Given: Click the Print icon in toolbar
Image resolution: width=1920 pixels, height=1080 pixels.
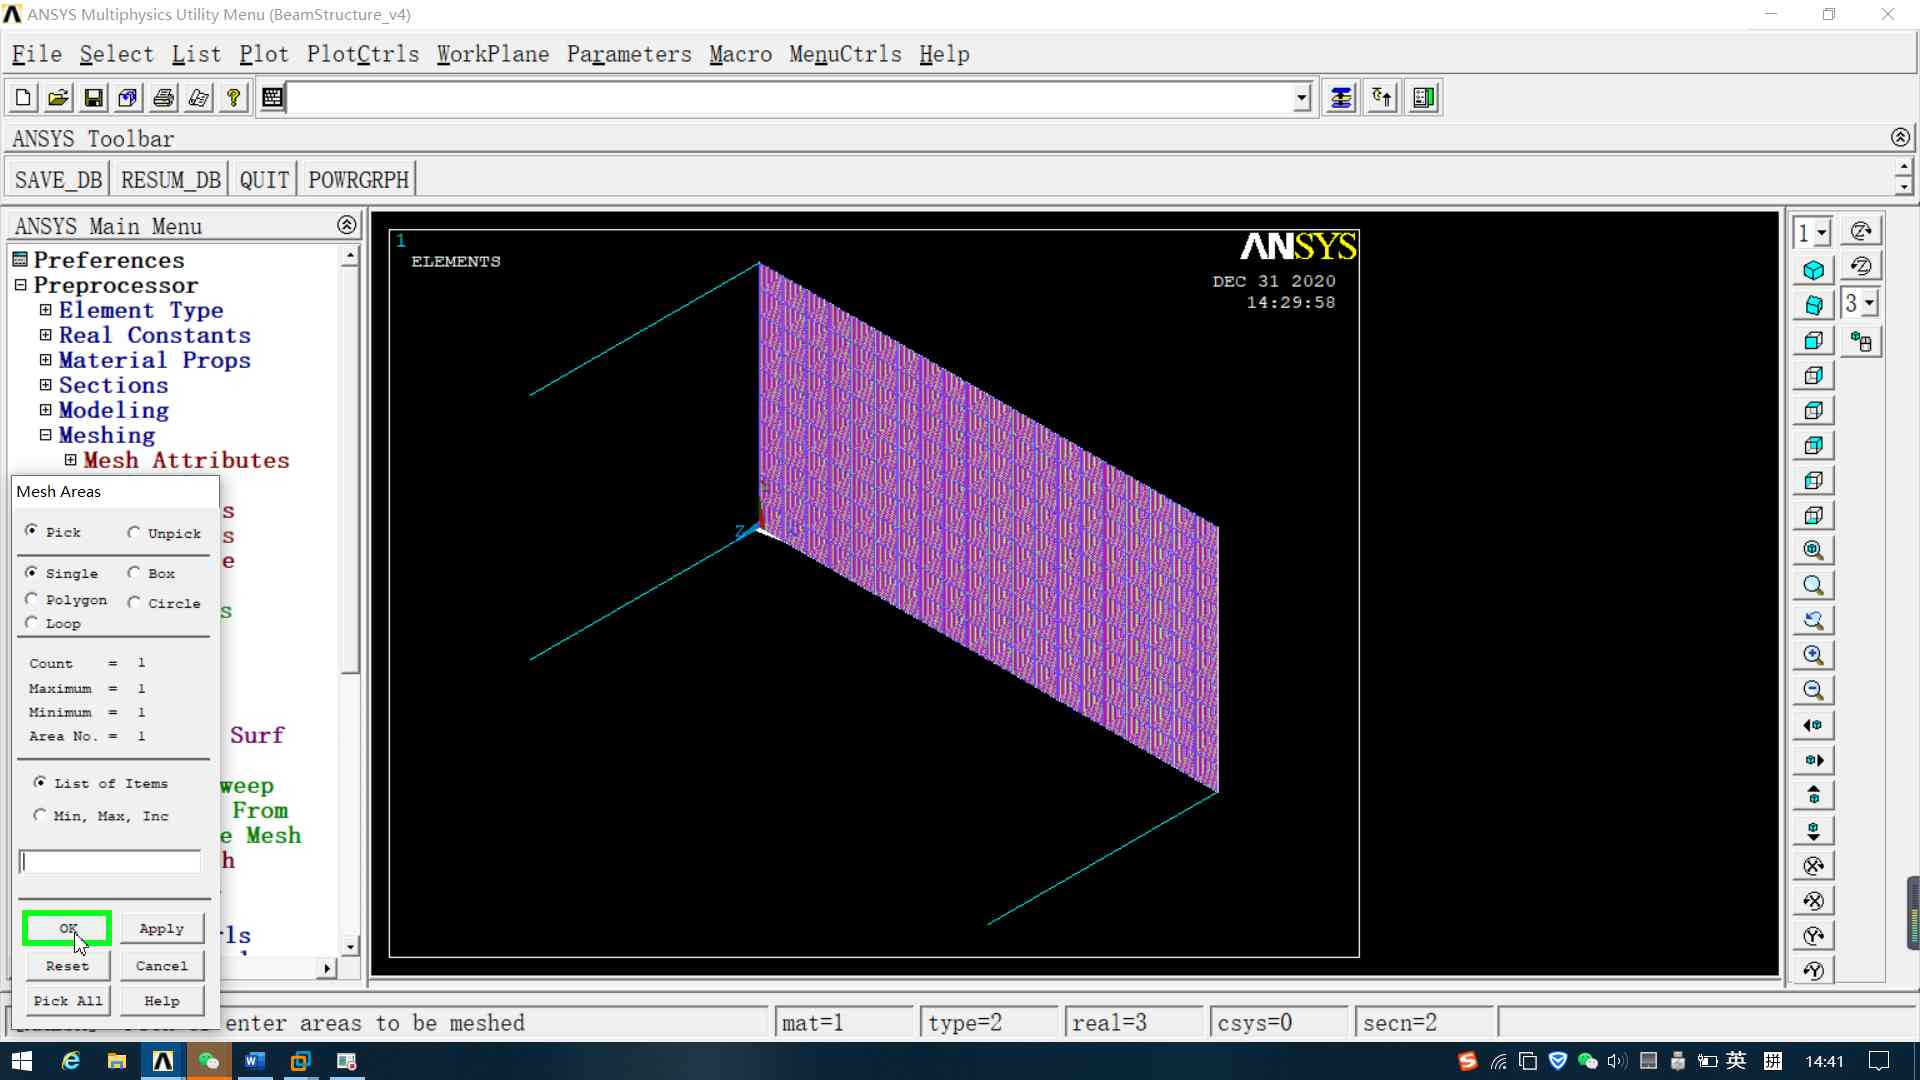Looking at the screenshot, I should coord(163,98).
